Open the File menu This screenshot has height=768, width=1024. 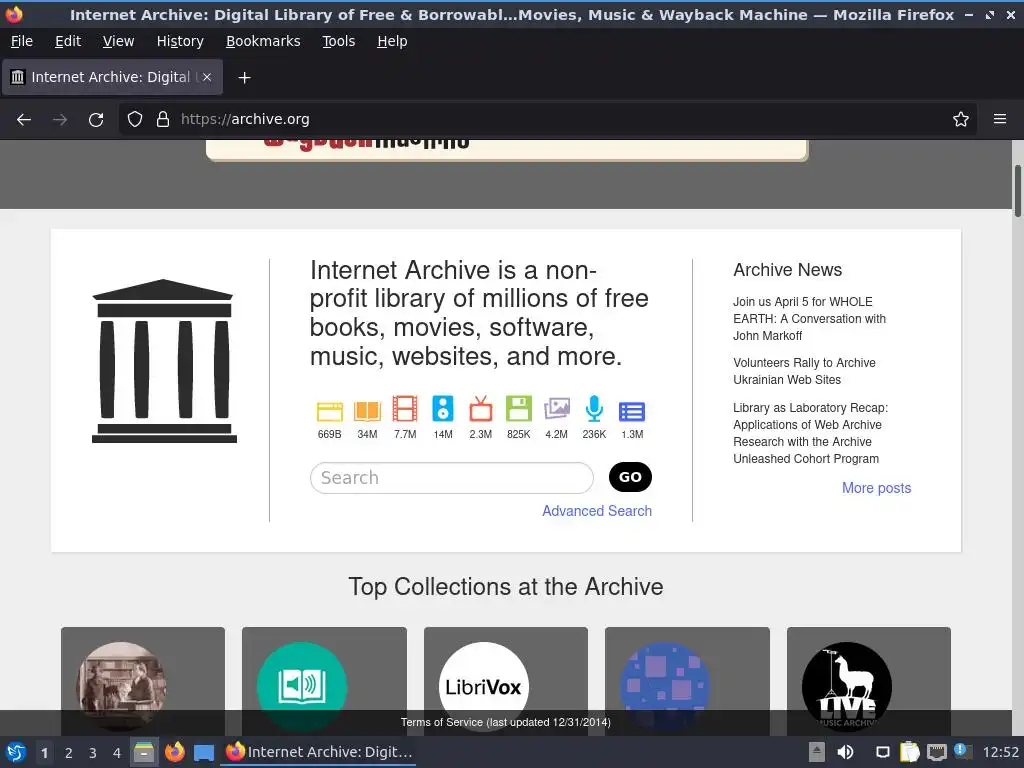coord(22,41)
